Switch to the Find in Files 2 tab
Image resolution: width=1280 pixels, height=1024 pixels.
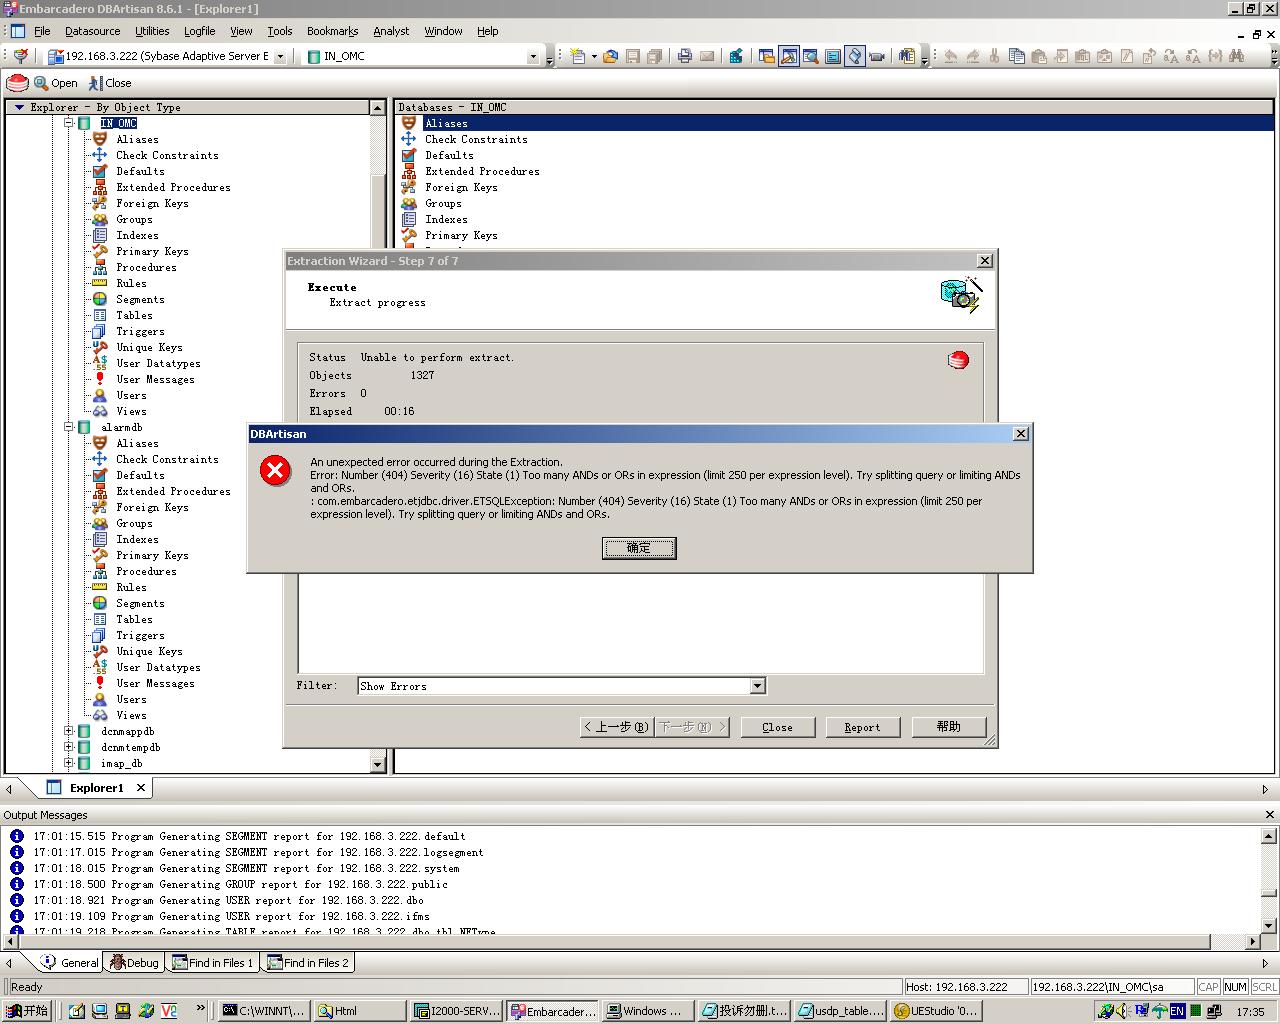pyautogui.click(x=308, y=963)
